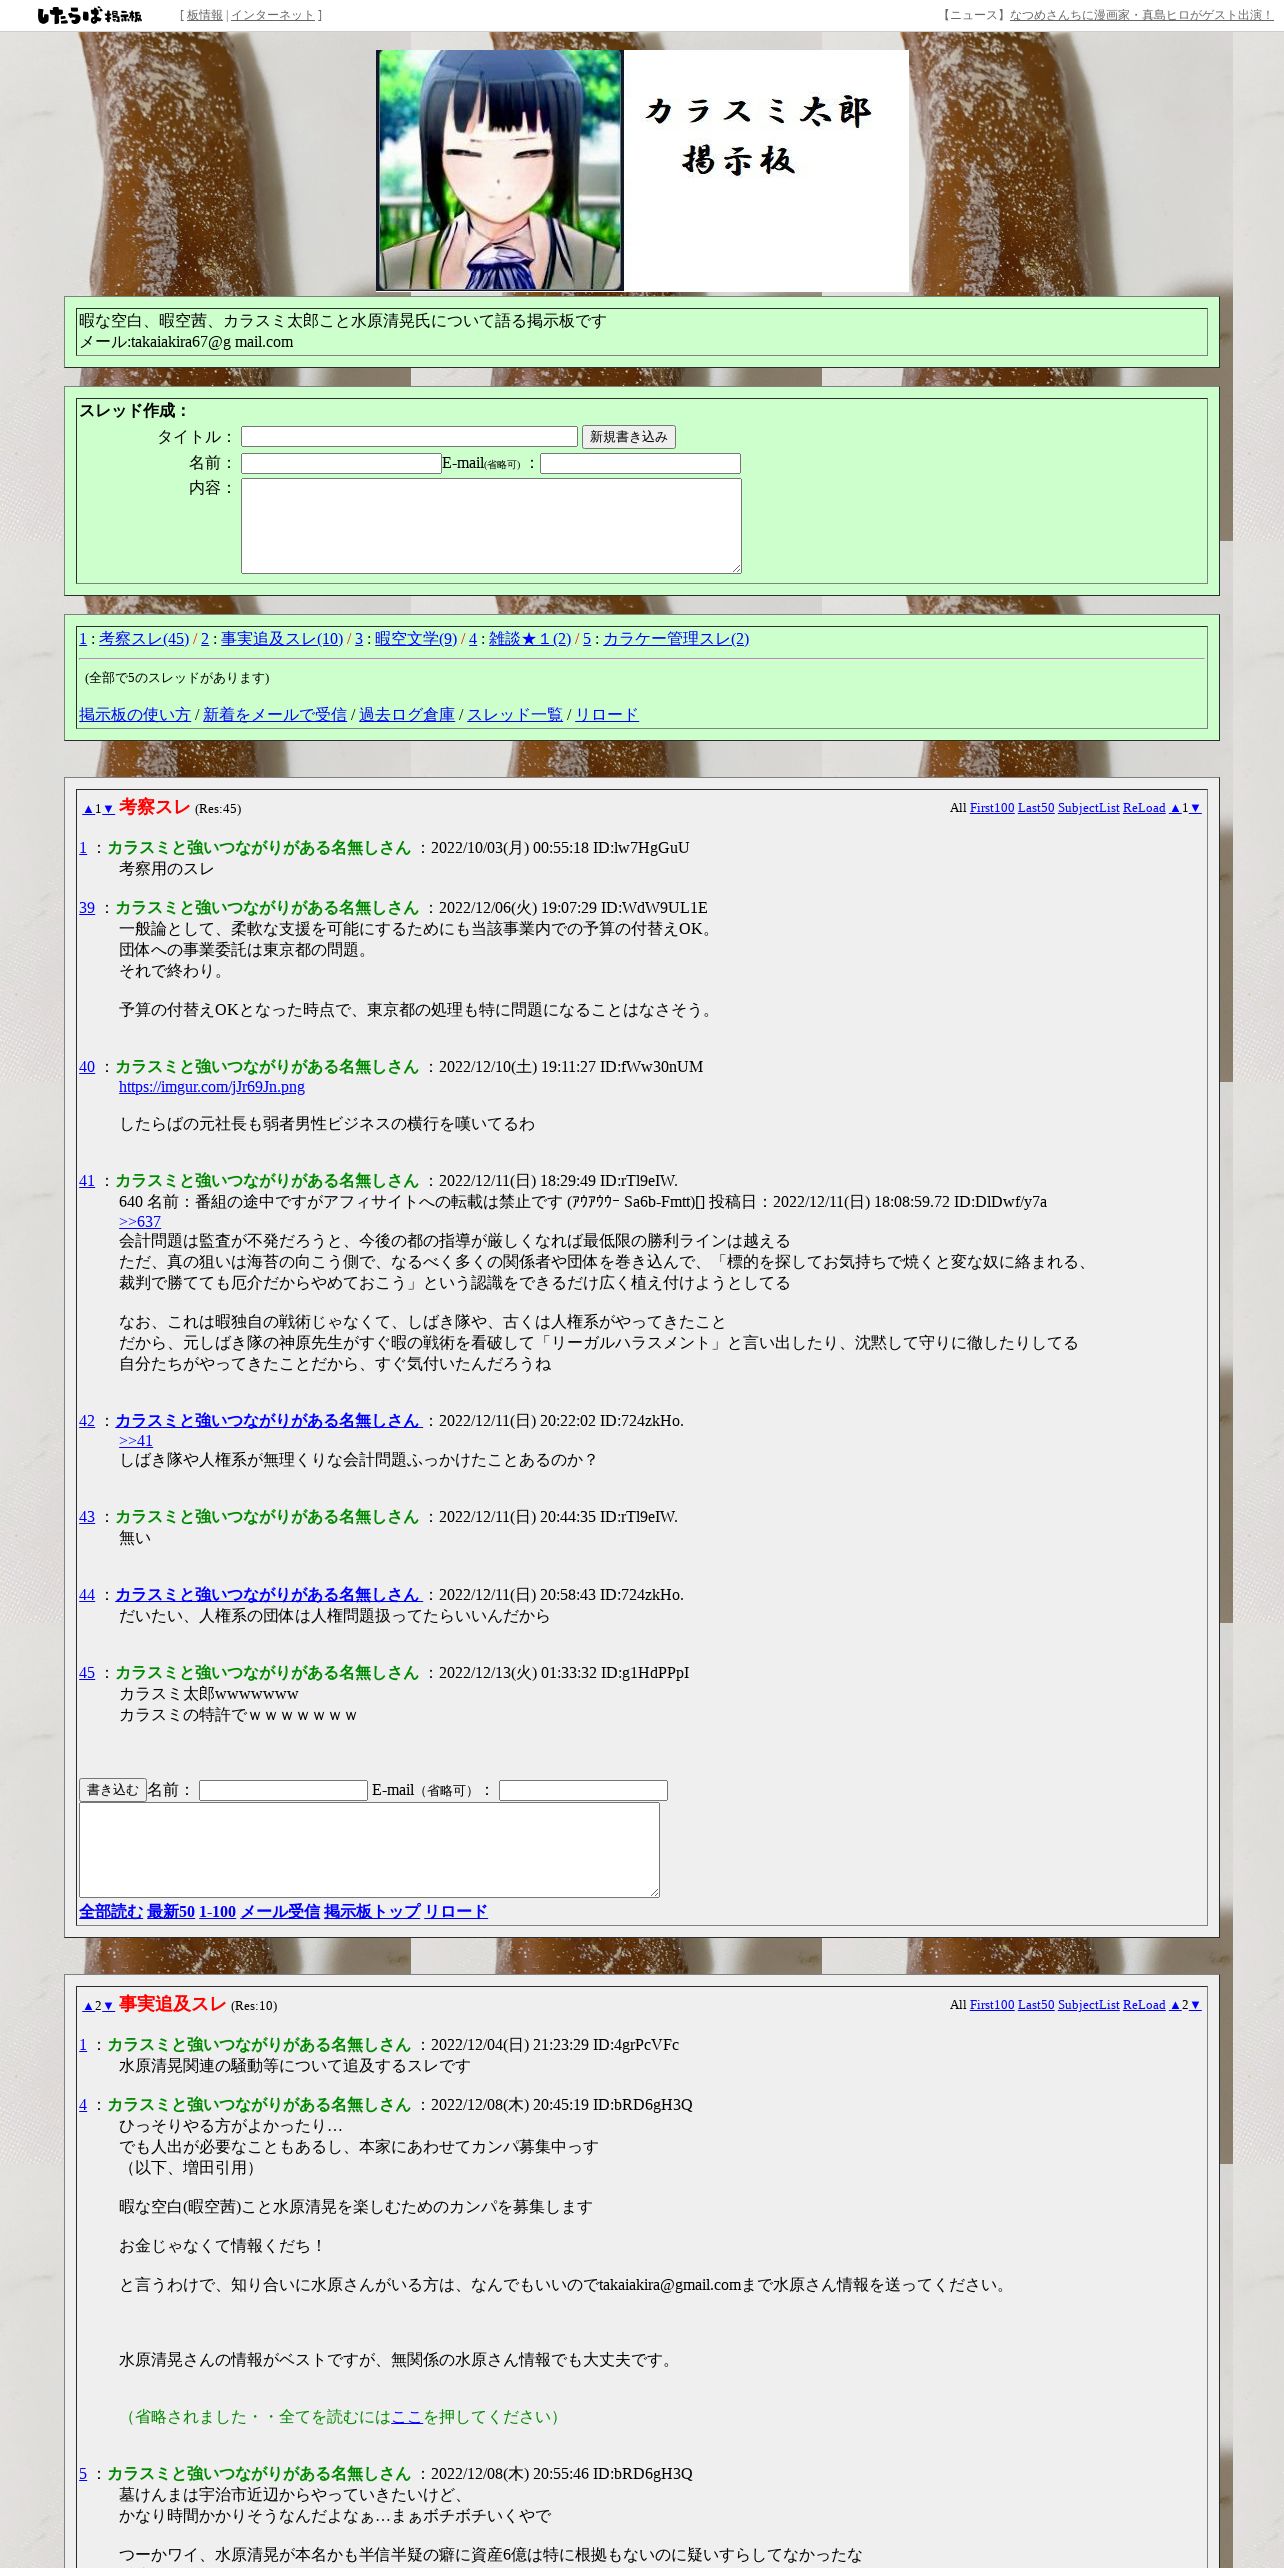Open post number 43 in 考察スレ
The width and height of the screenshot is (1284, 2568).
point(87,1517)
